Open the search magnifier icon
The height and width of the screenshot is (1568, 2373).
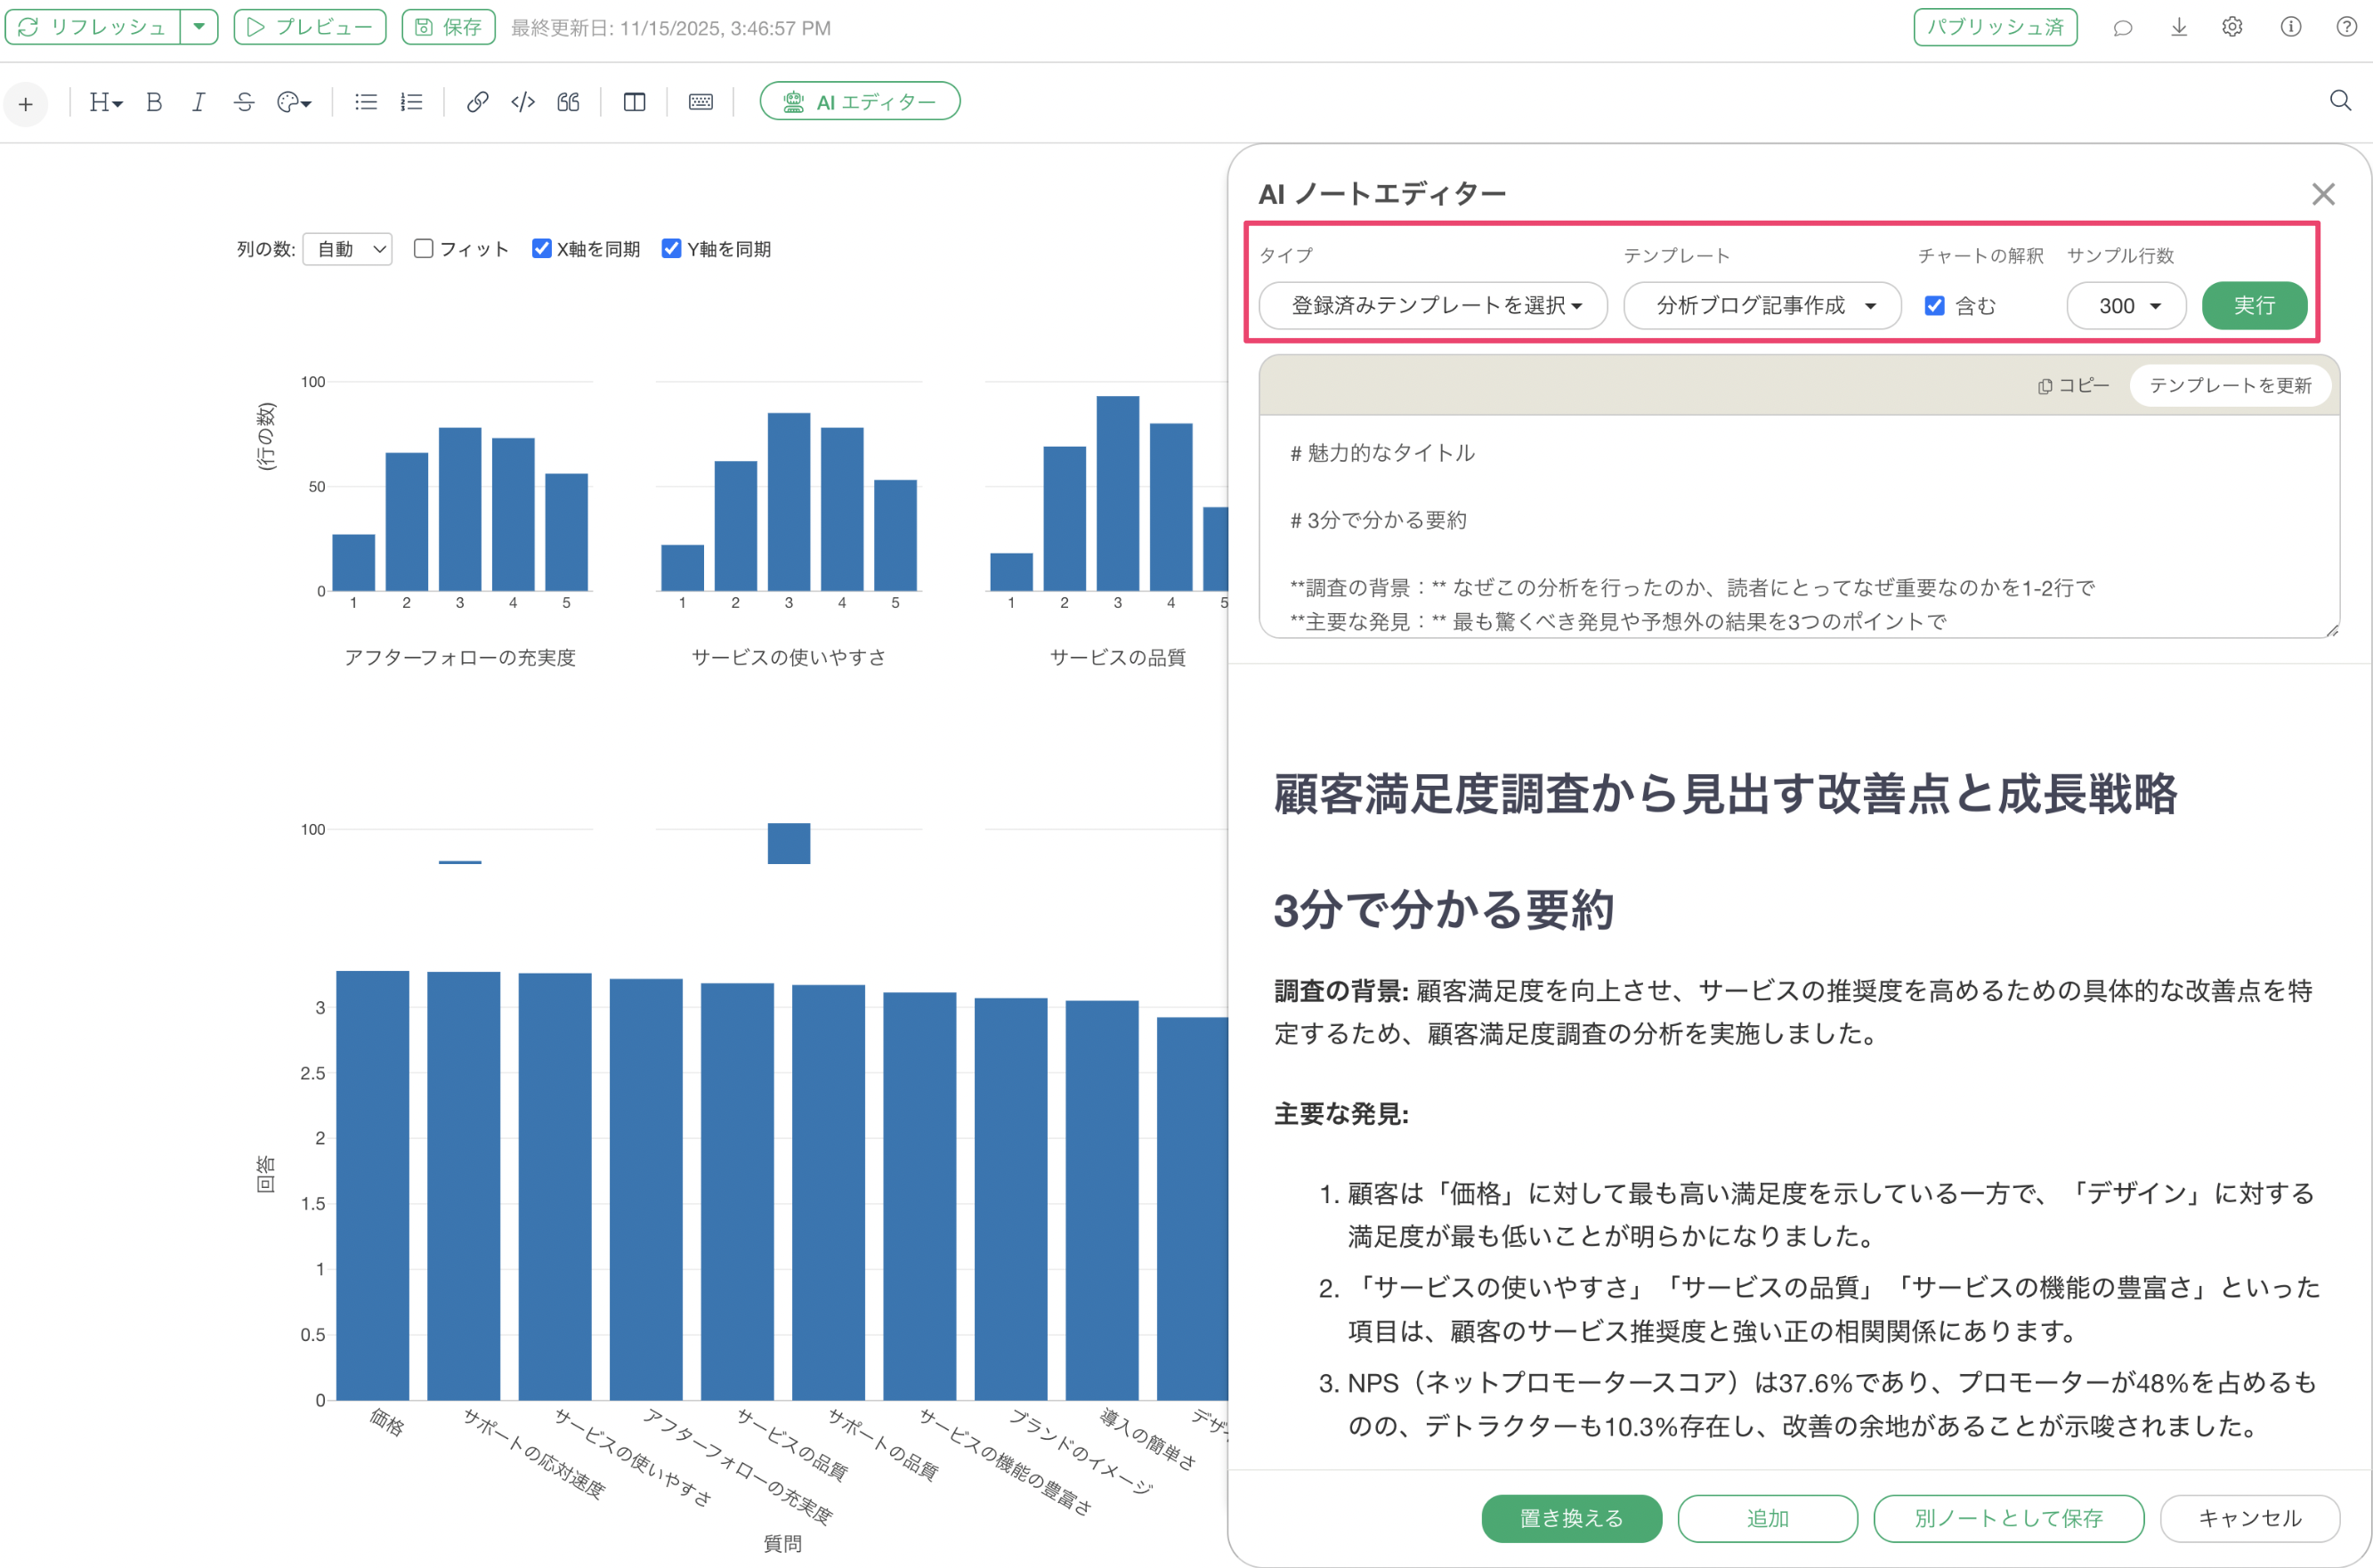click(x=2340, y=101)
